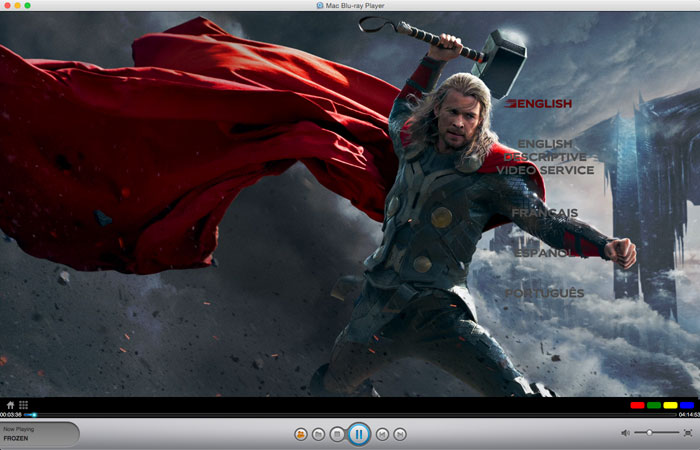Select ESPAÑOL language option

[x=544, y=253]
